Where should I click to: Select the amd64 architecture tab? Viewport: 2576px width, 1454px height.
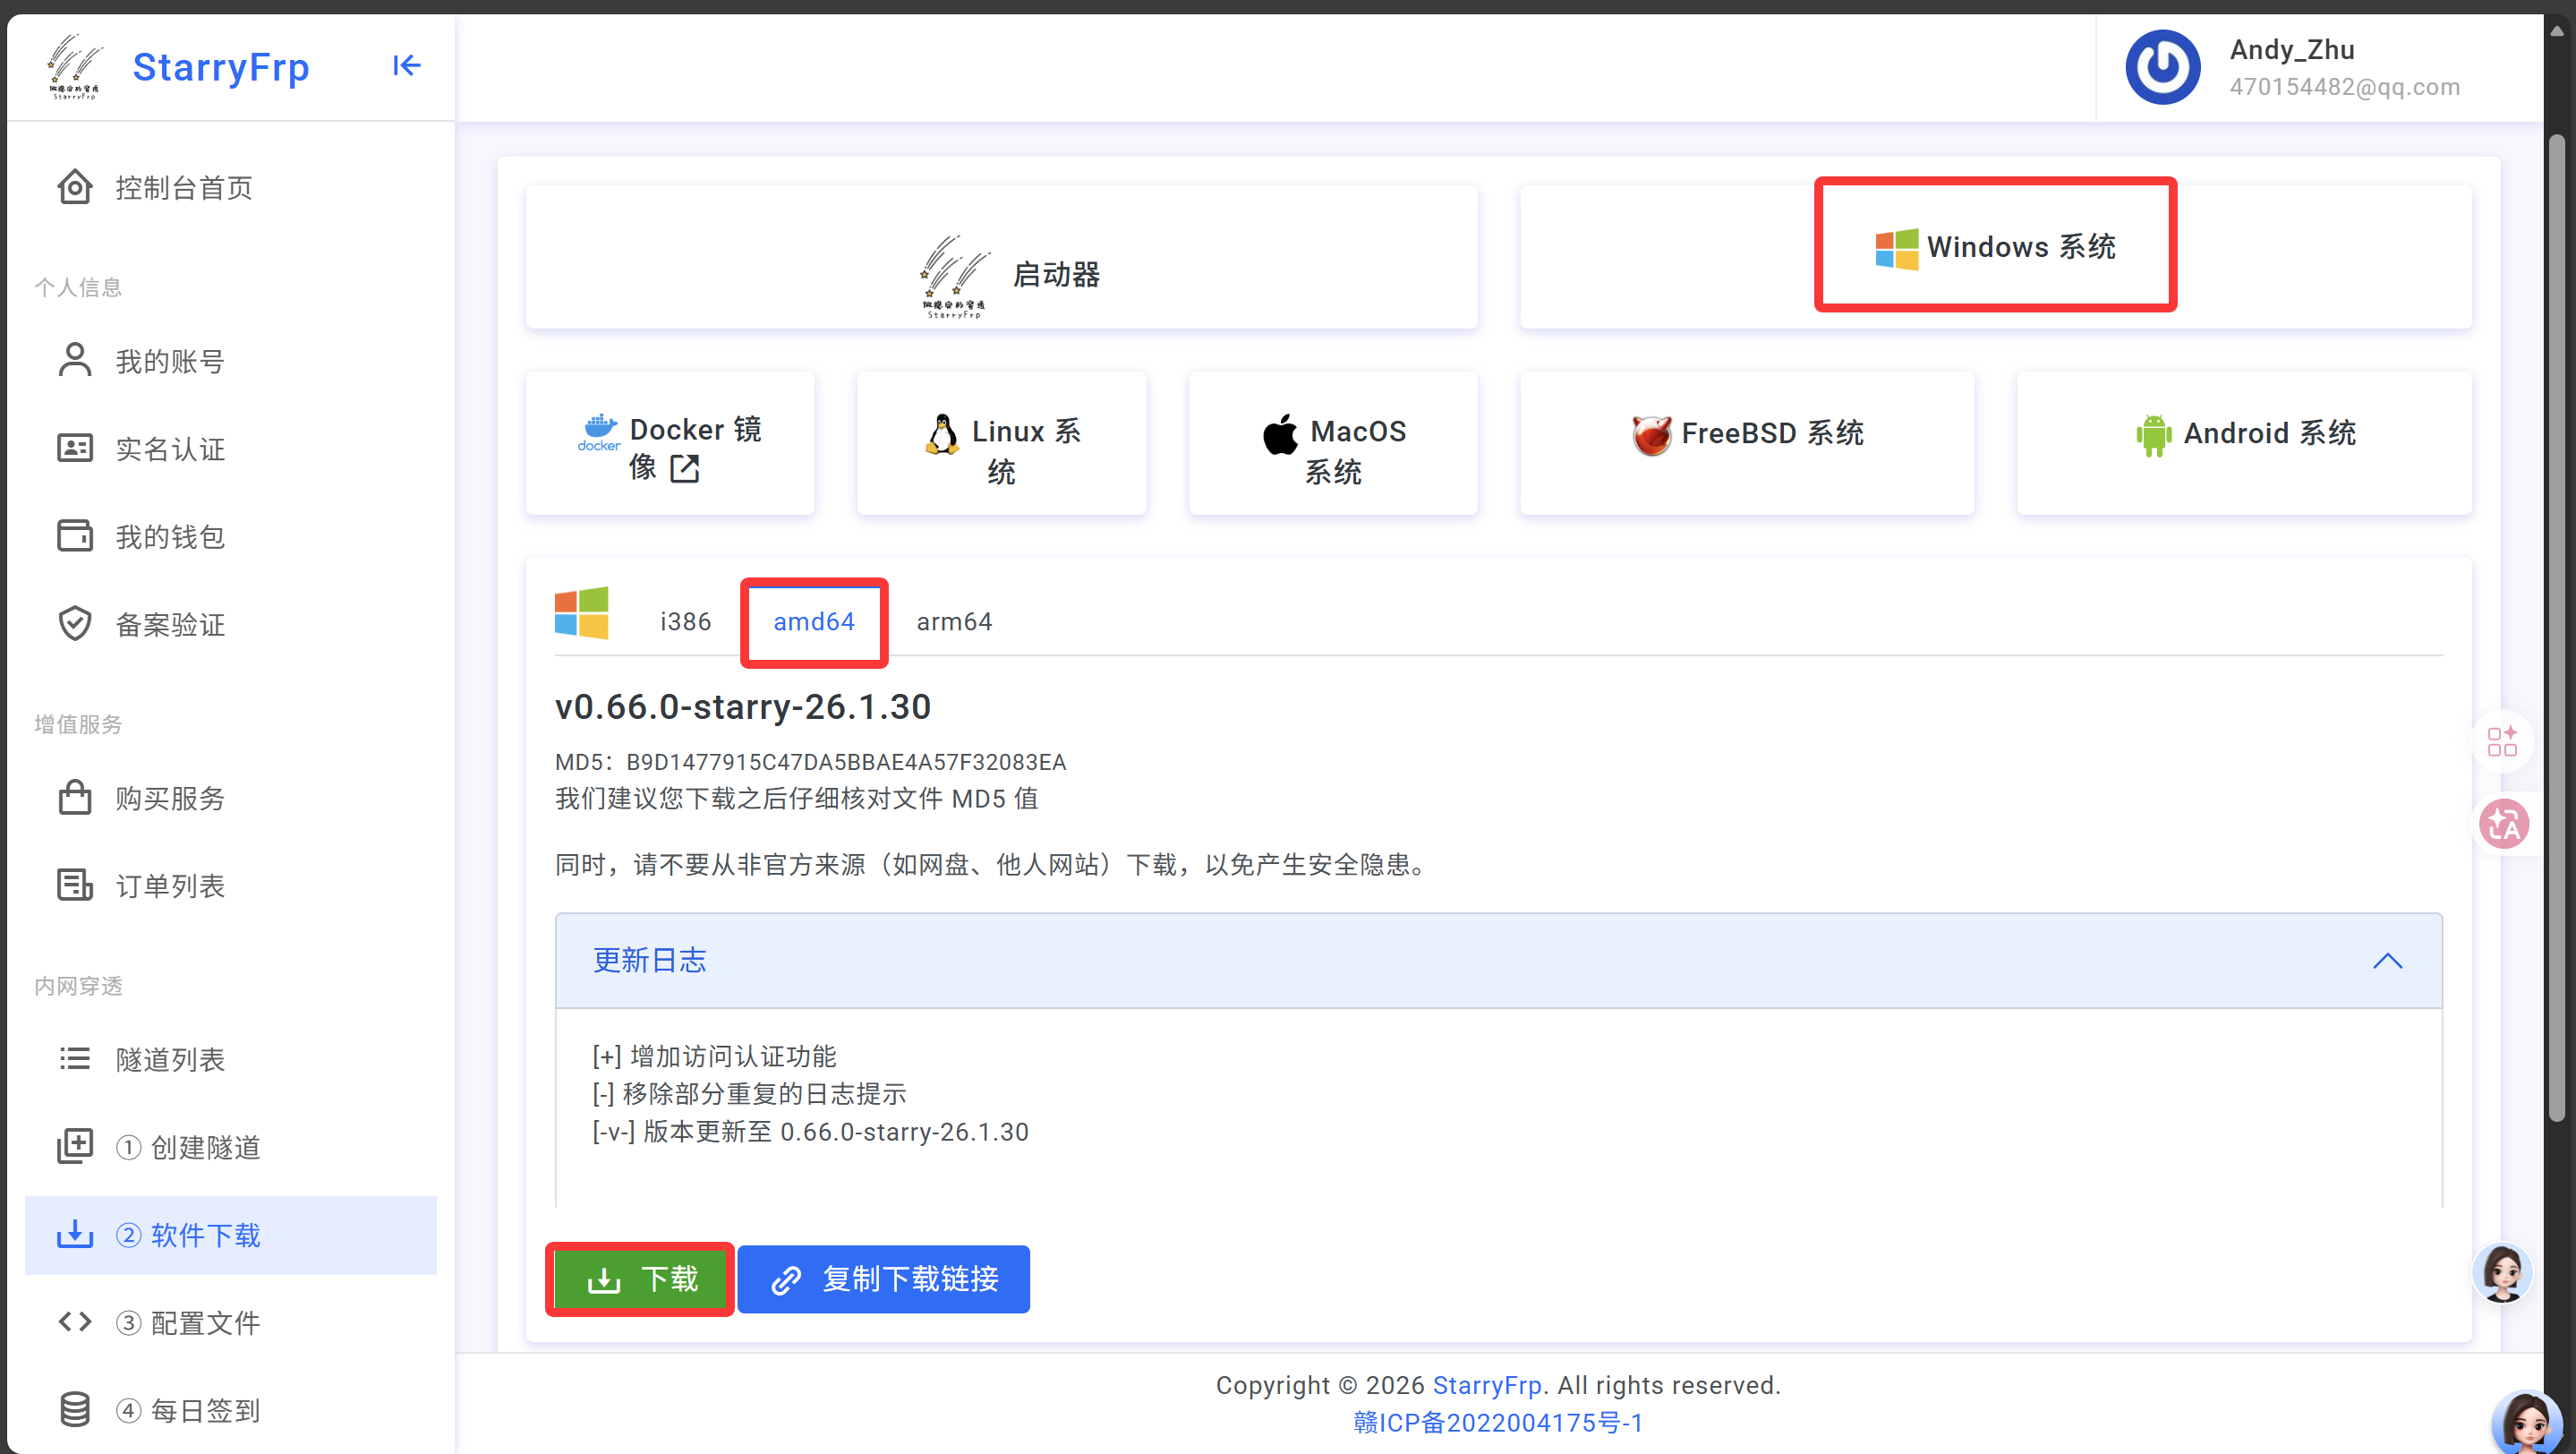point(813,622)
